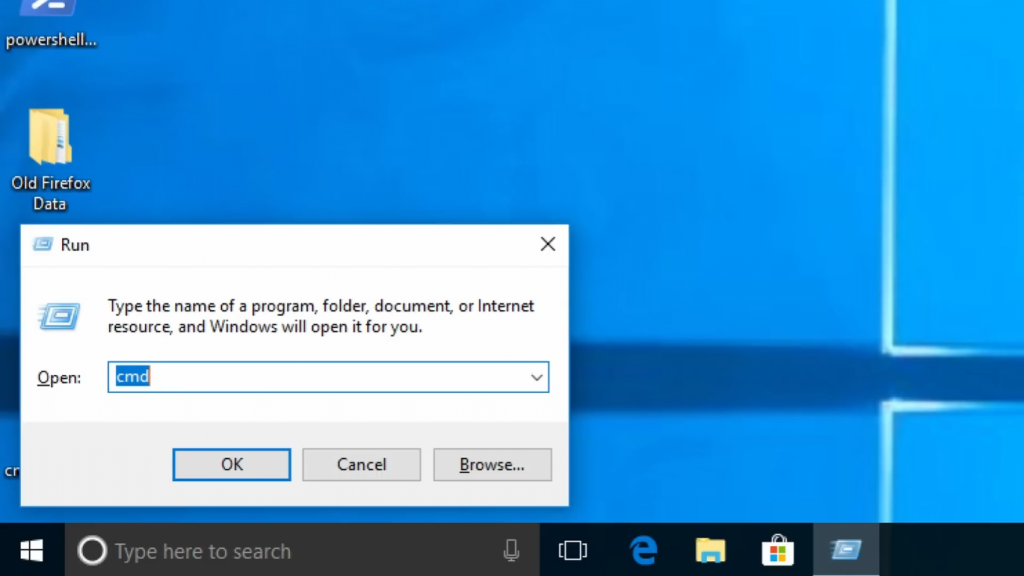Open Task View from the taskbar
Viewport: 1024px width, 576px height.
pyautogui.click(x=573, y=550)
